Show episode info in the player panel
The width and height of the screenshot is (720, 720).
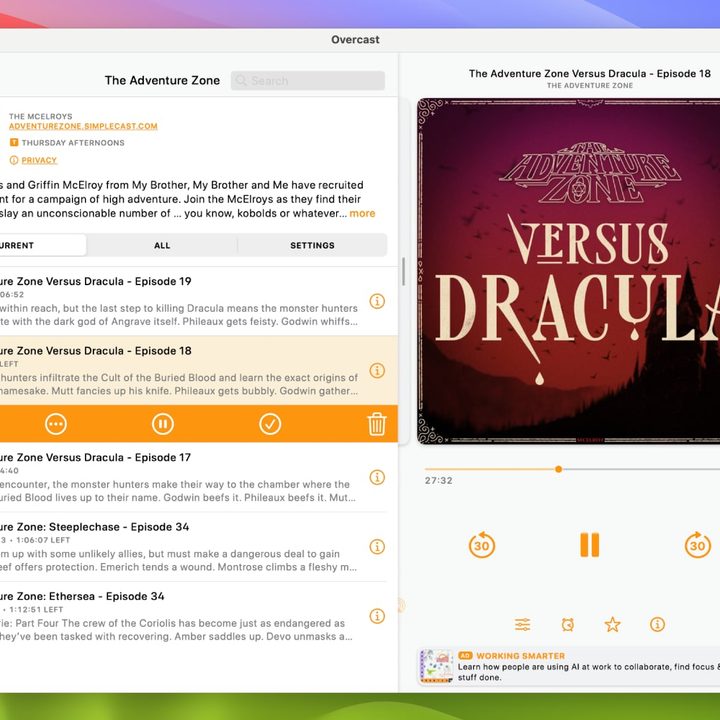tap(657, 624)
